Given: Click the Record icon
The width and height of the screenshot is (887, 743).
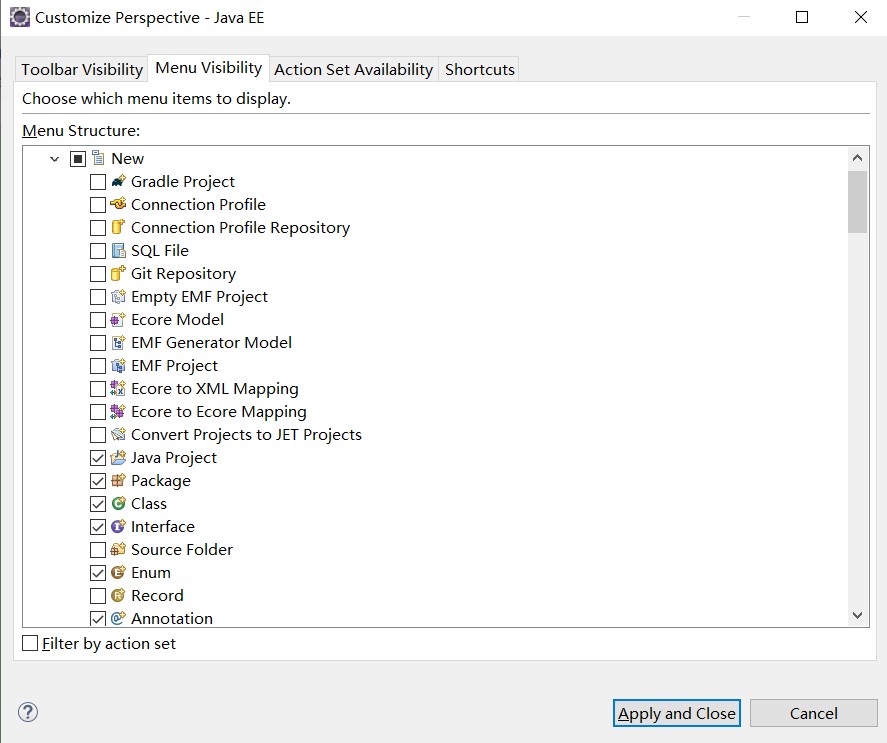Looking at the screenshot, I should click(x=118, y=595).
